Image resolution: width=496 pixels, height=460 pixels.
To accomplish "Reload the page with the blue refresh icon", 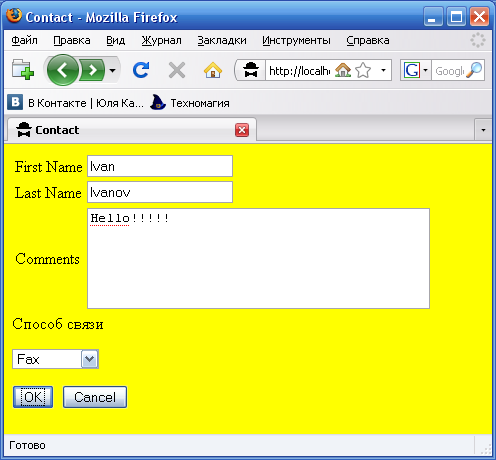I will point(141,70).
